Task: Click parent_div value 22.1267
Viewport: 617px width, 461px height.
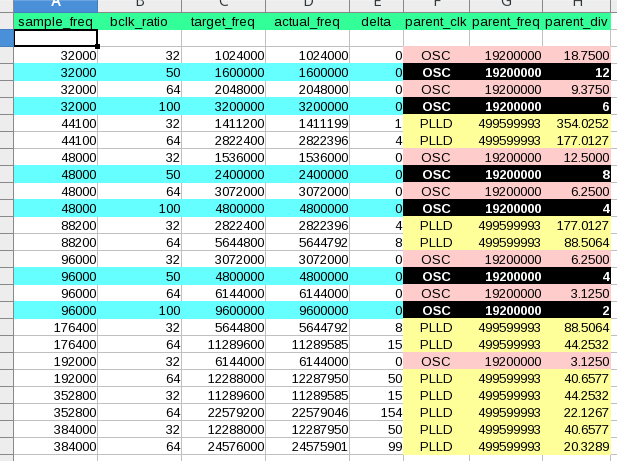Action: click(x=576, y=412)
